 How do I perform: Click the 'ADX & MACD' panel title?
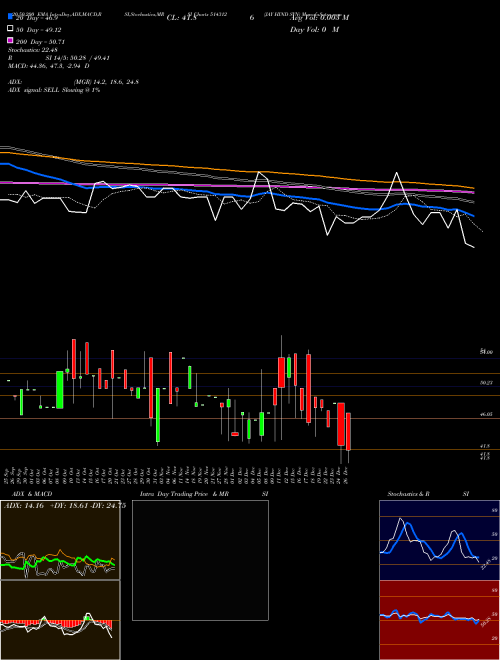(x=32, y=494)
